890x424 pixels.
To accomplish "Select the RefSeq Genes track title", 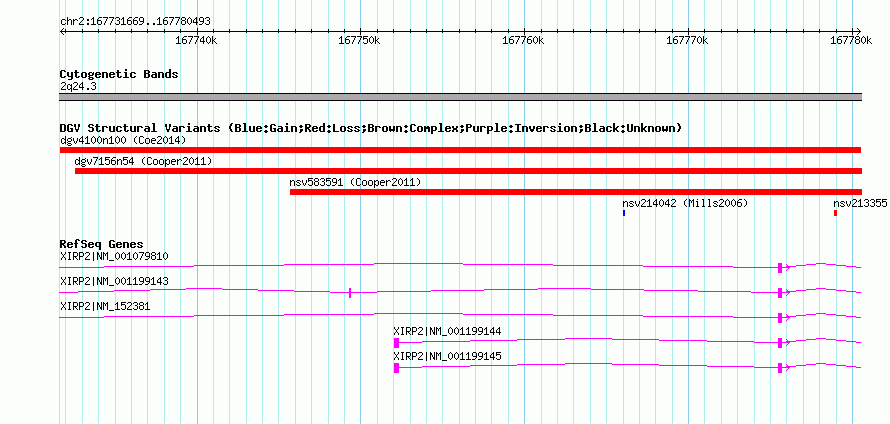I will pos(101,244).
